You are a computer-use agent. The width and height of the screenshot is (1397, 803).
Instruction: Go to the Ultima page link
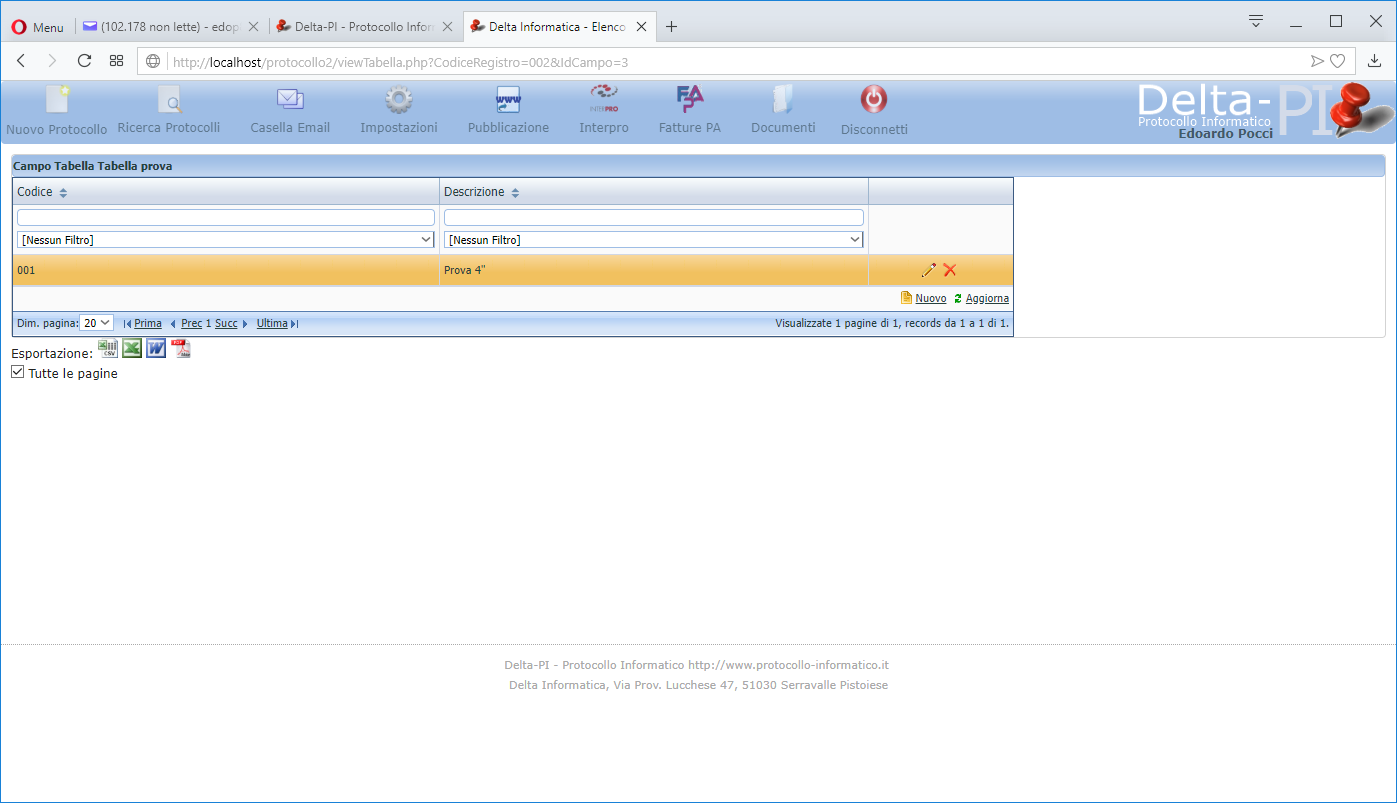pos(272,323)
